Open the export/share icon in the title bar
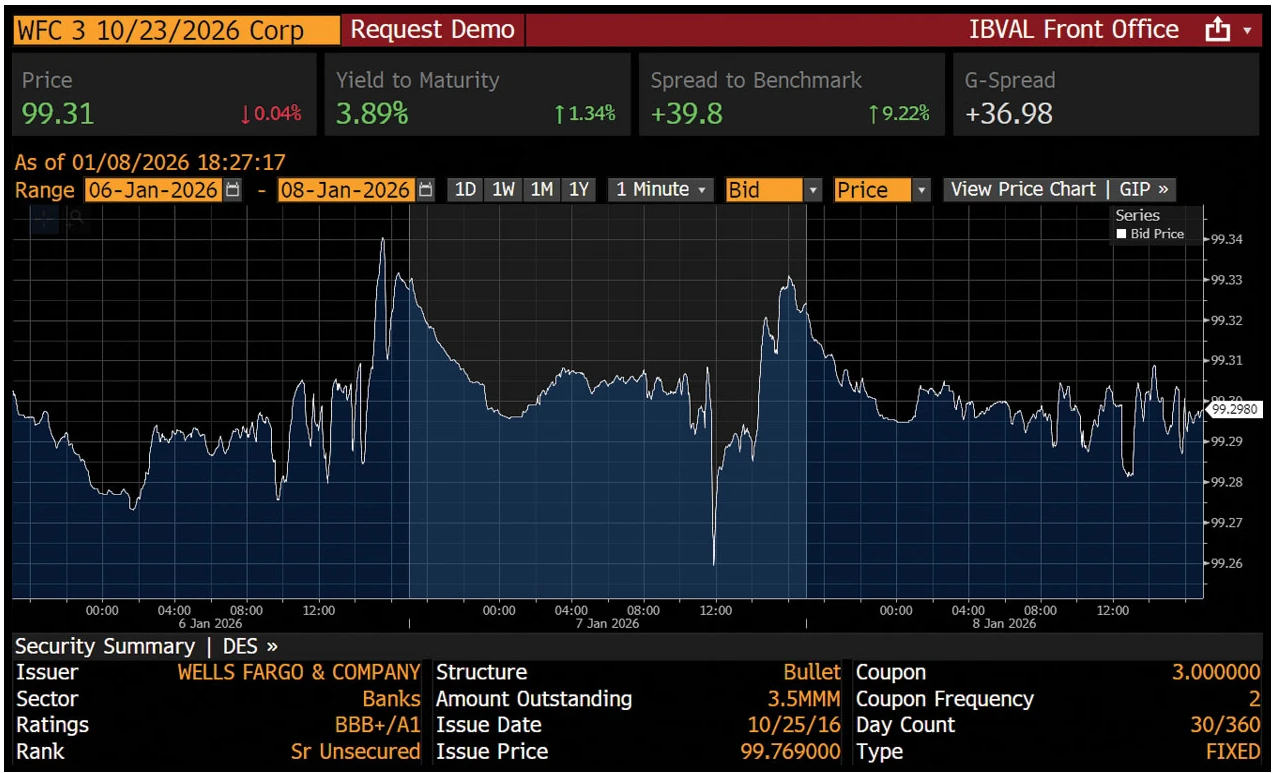Viewport: 1273px width, 773px height. (x=1217, y=29)
